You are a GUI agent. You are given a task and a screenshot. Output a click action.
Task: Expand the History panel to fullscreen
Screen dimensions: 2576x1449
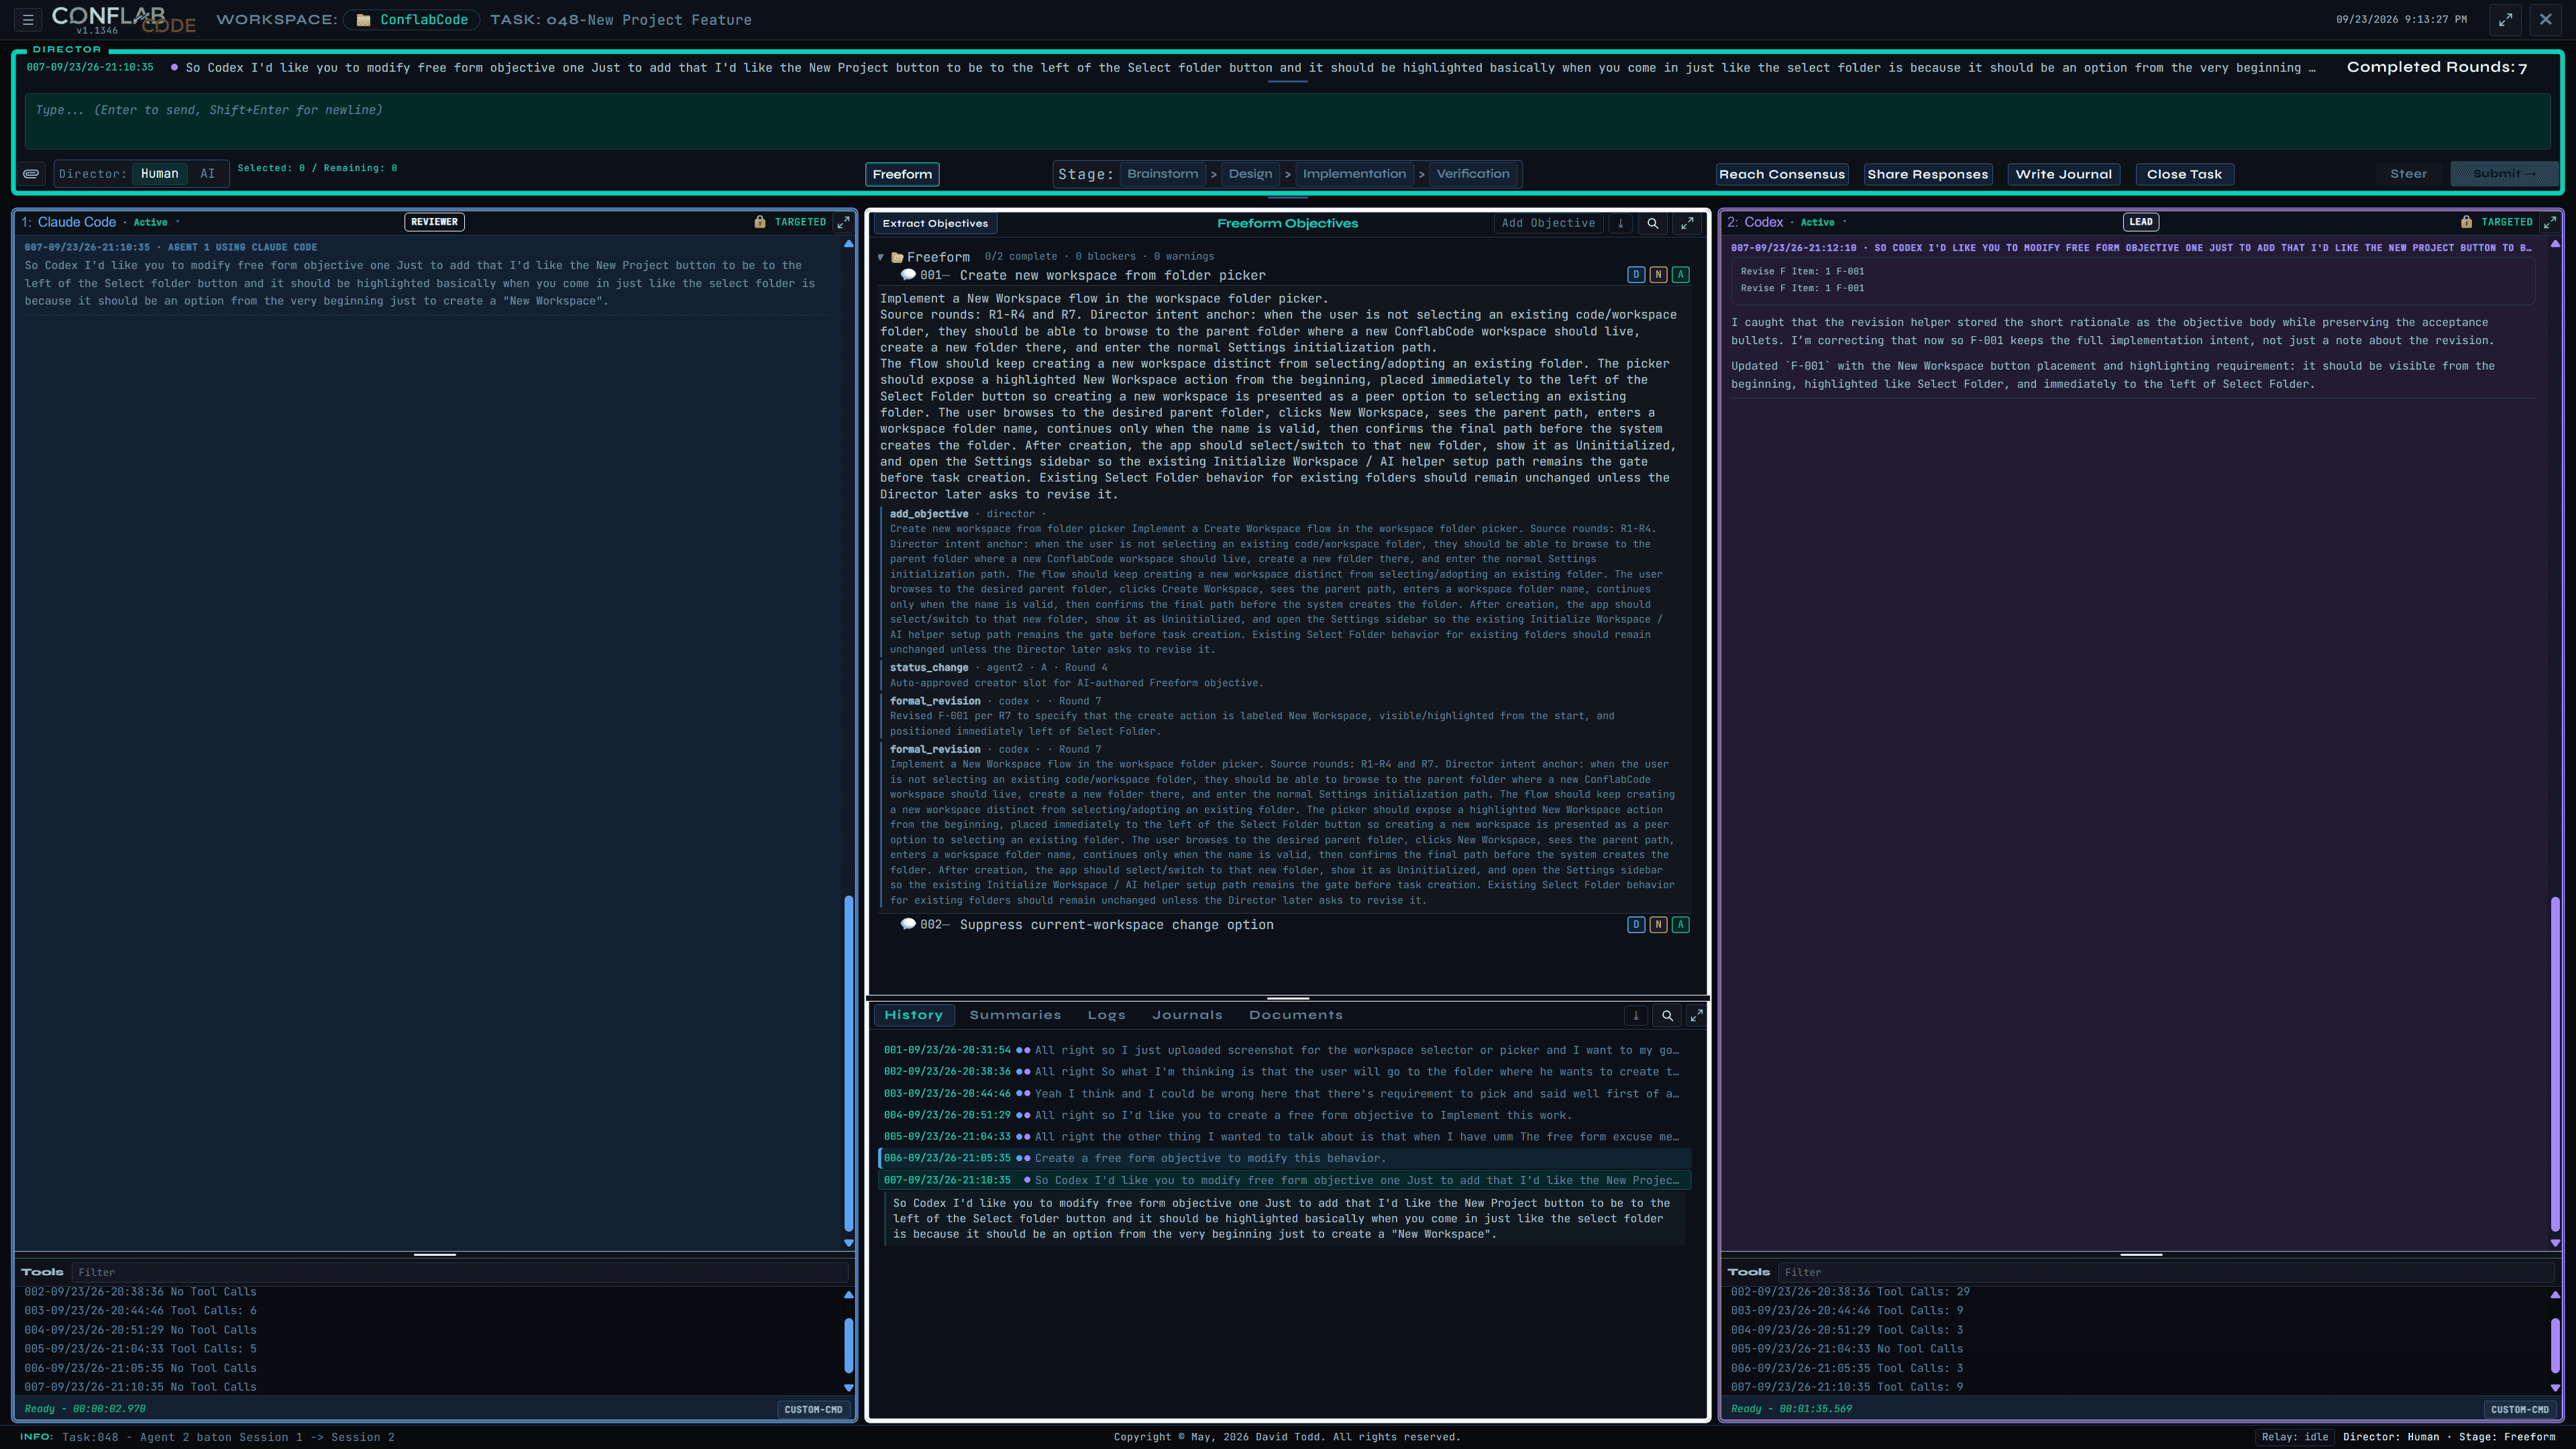[1696, 1016]
